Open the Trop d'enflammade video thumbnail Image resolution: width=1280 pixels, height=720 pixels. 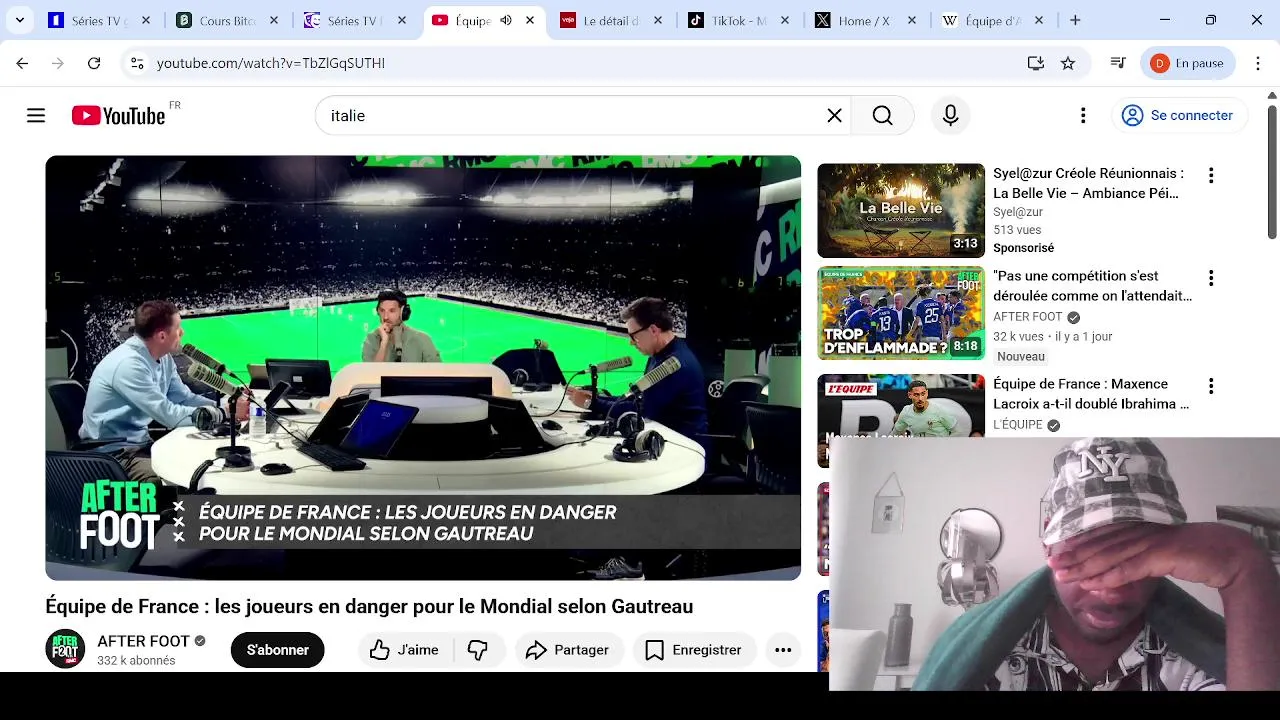click(x=901, y=313)
